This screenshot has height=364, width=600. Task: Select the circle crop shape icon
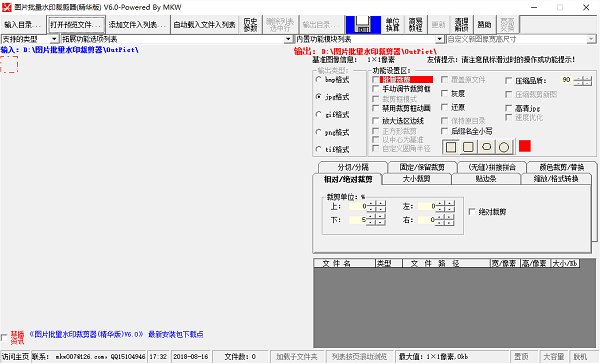pyautogui.click(x=504, y=147)
